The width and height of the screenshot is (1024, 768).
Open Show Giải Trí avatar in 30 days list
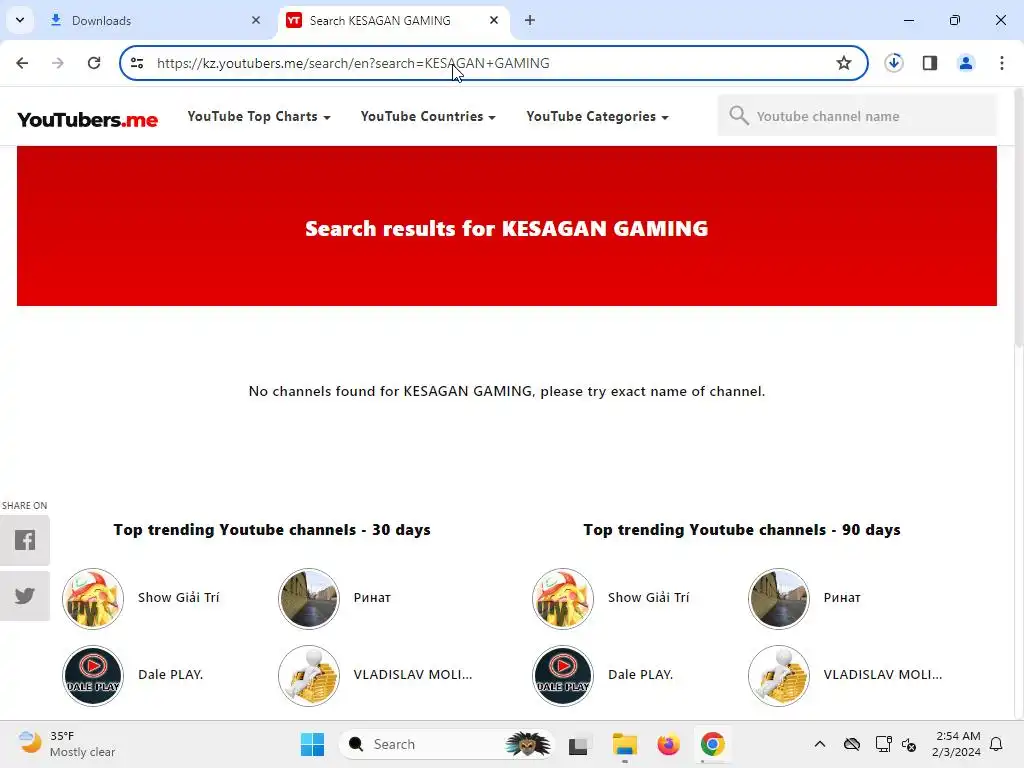coord(93,598)
